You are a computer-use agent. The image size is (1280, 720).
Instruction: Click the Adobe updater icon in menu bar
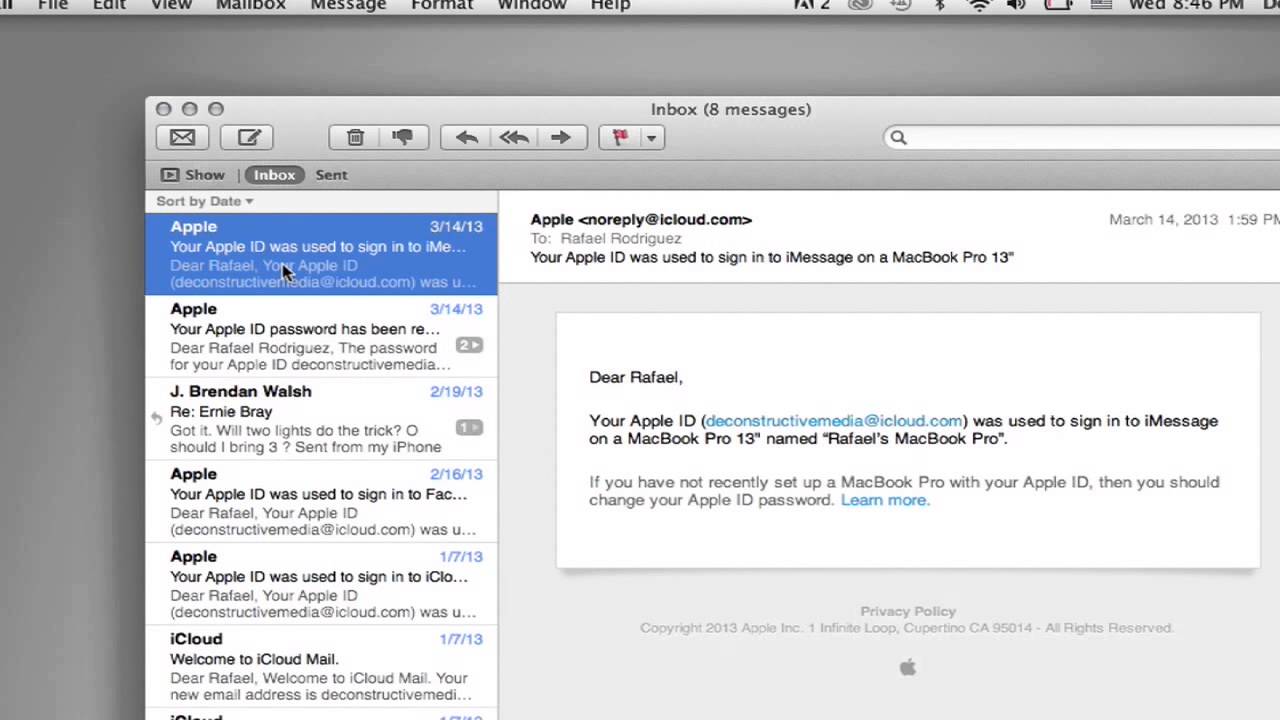(x=811, y=5)
